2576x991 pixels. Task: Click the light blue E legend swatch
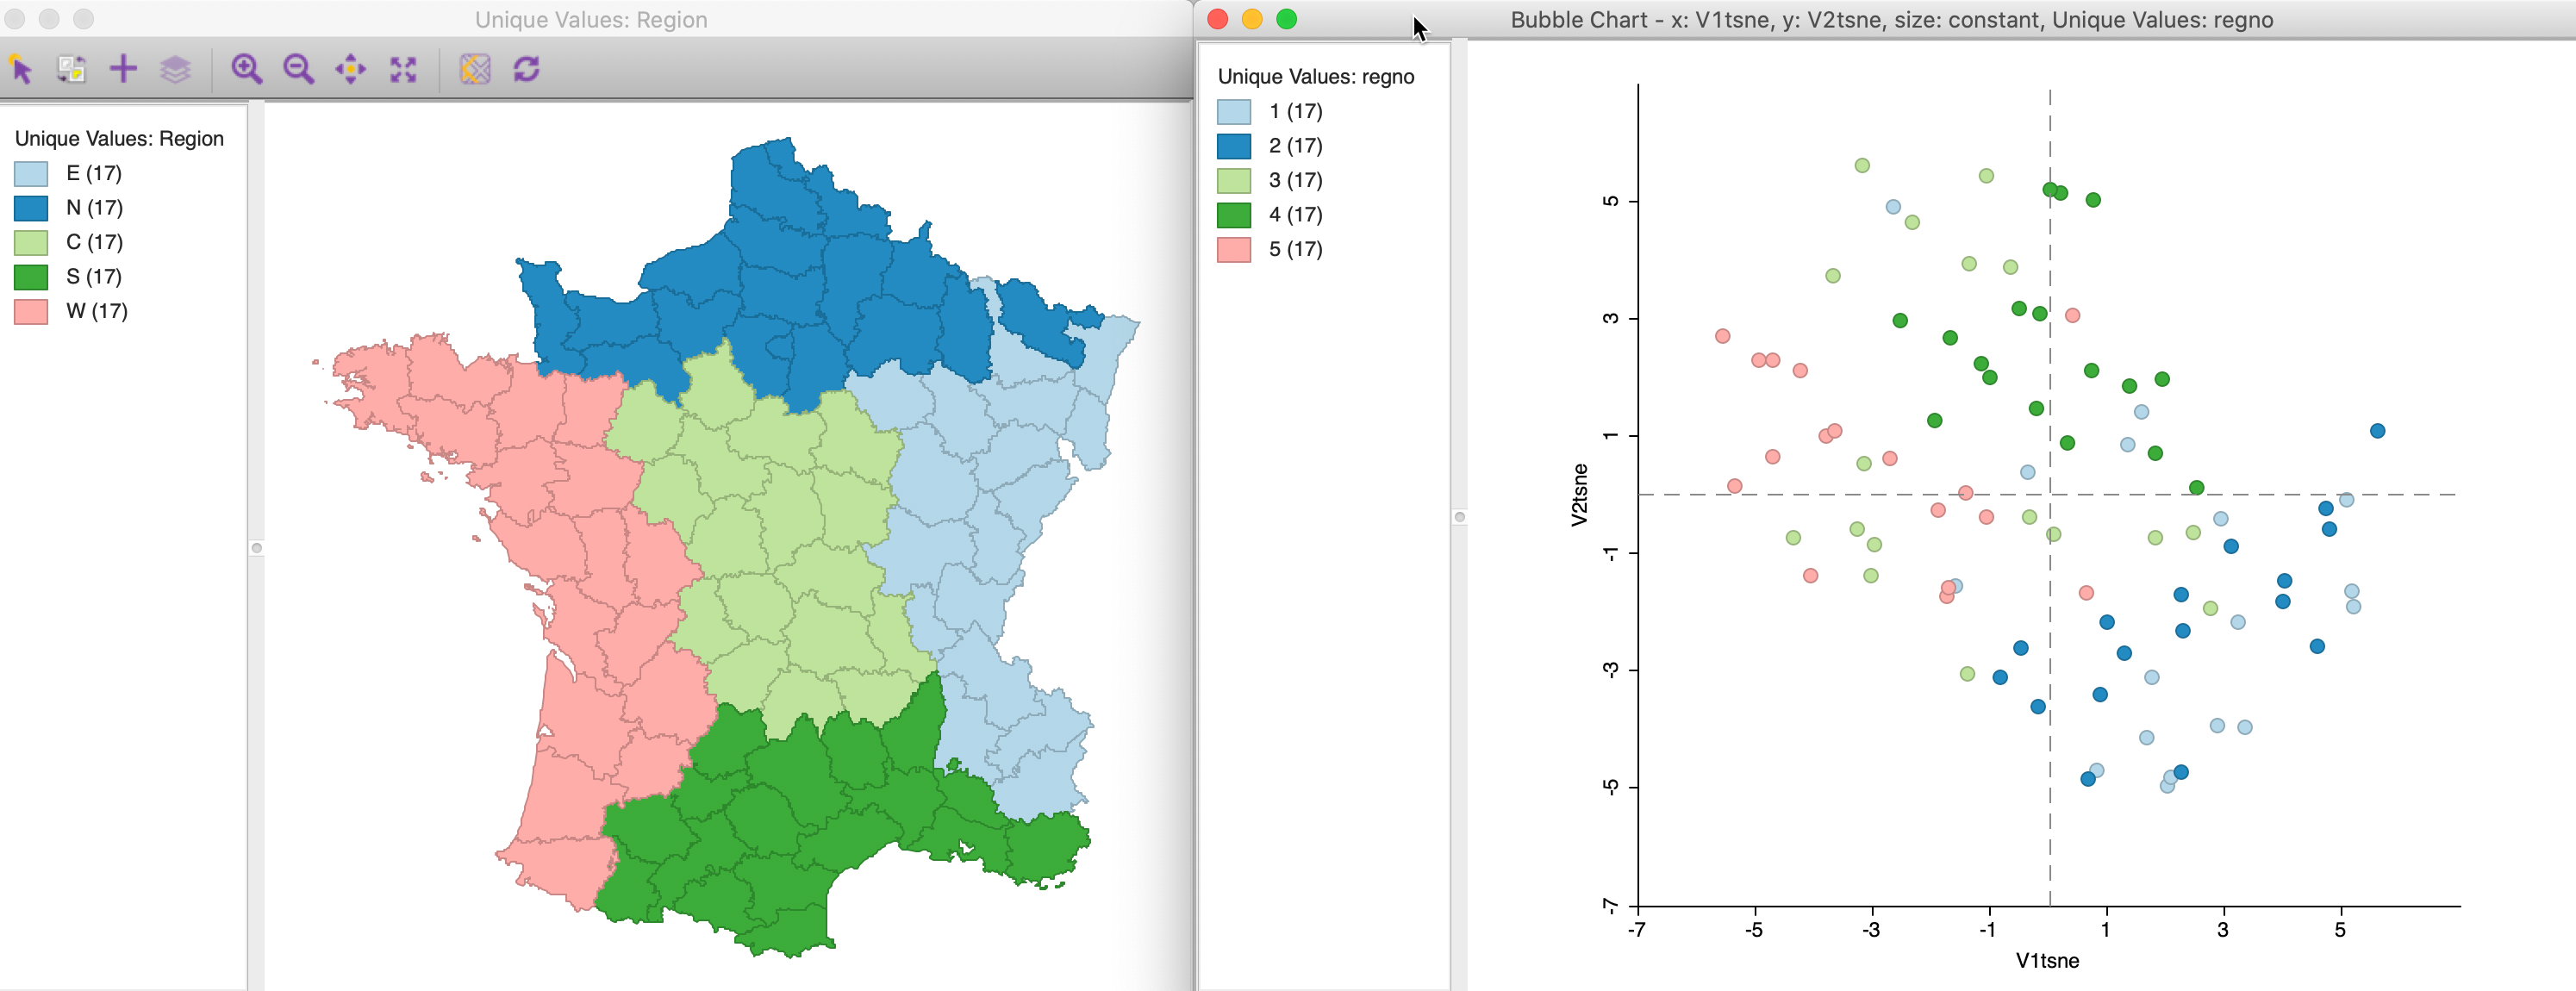pos(31,174)
